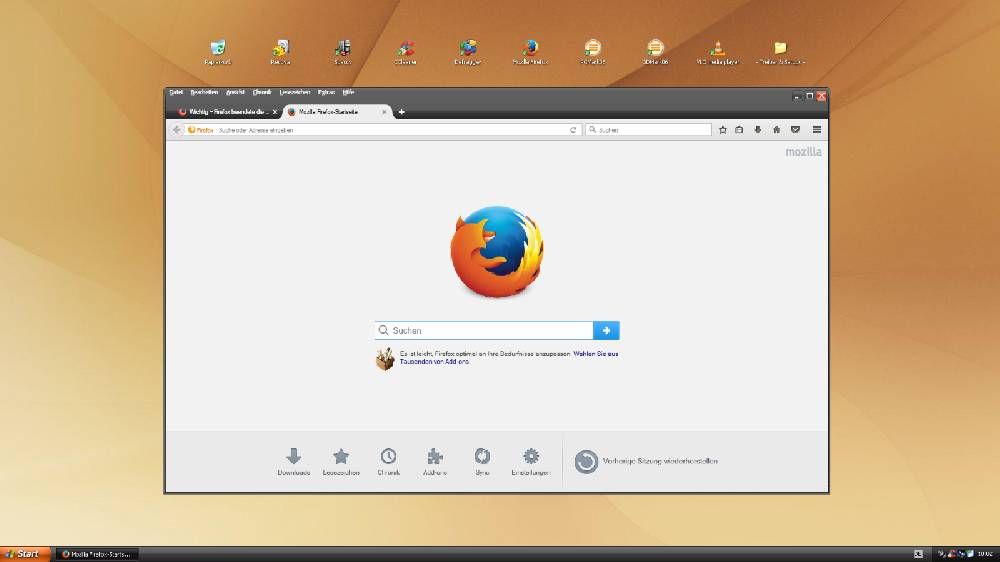Select the Defraggler desktop icon
Image resolution: width=1000 pixels, height=562 pixels.
pos(467,52)
